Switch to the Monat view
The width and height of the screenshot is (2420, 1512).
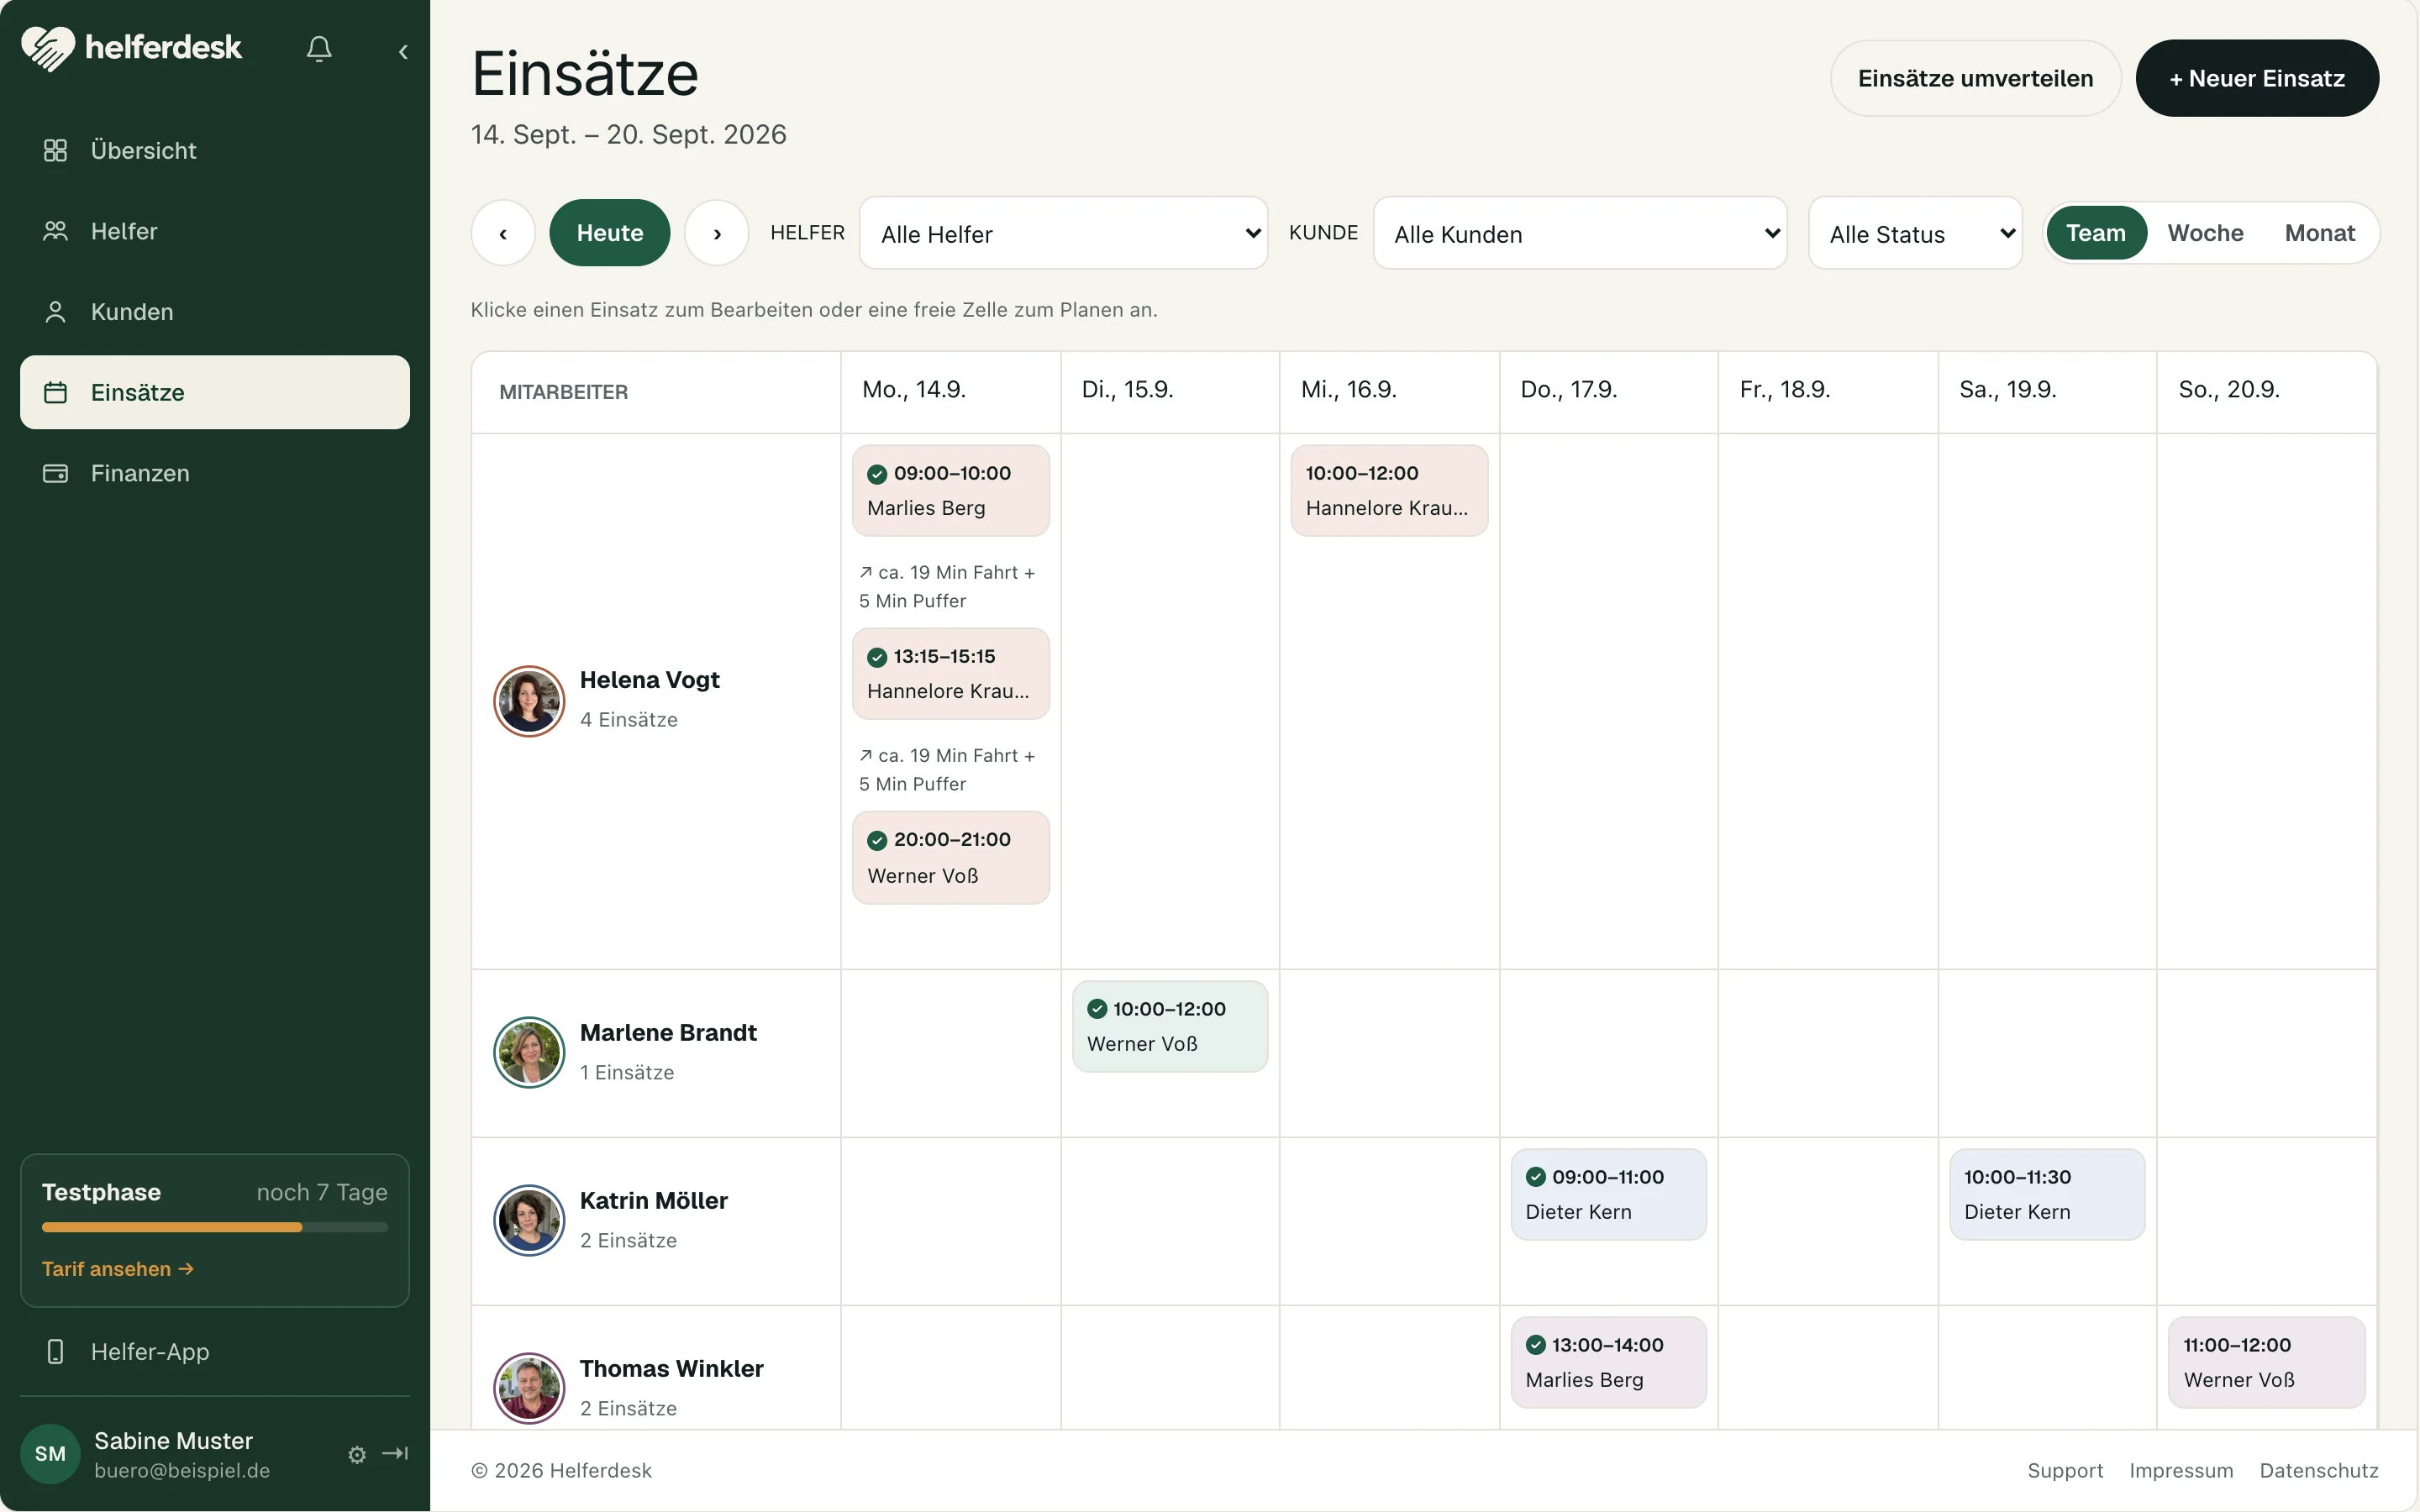(2320, 233)
